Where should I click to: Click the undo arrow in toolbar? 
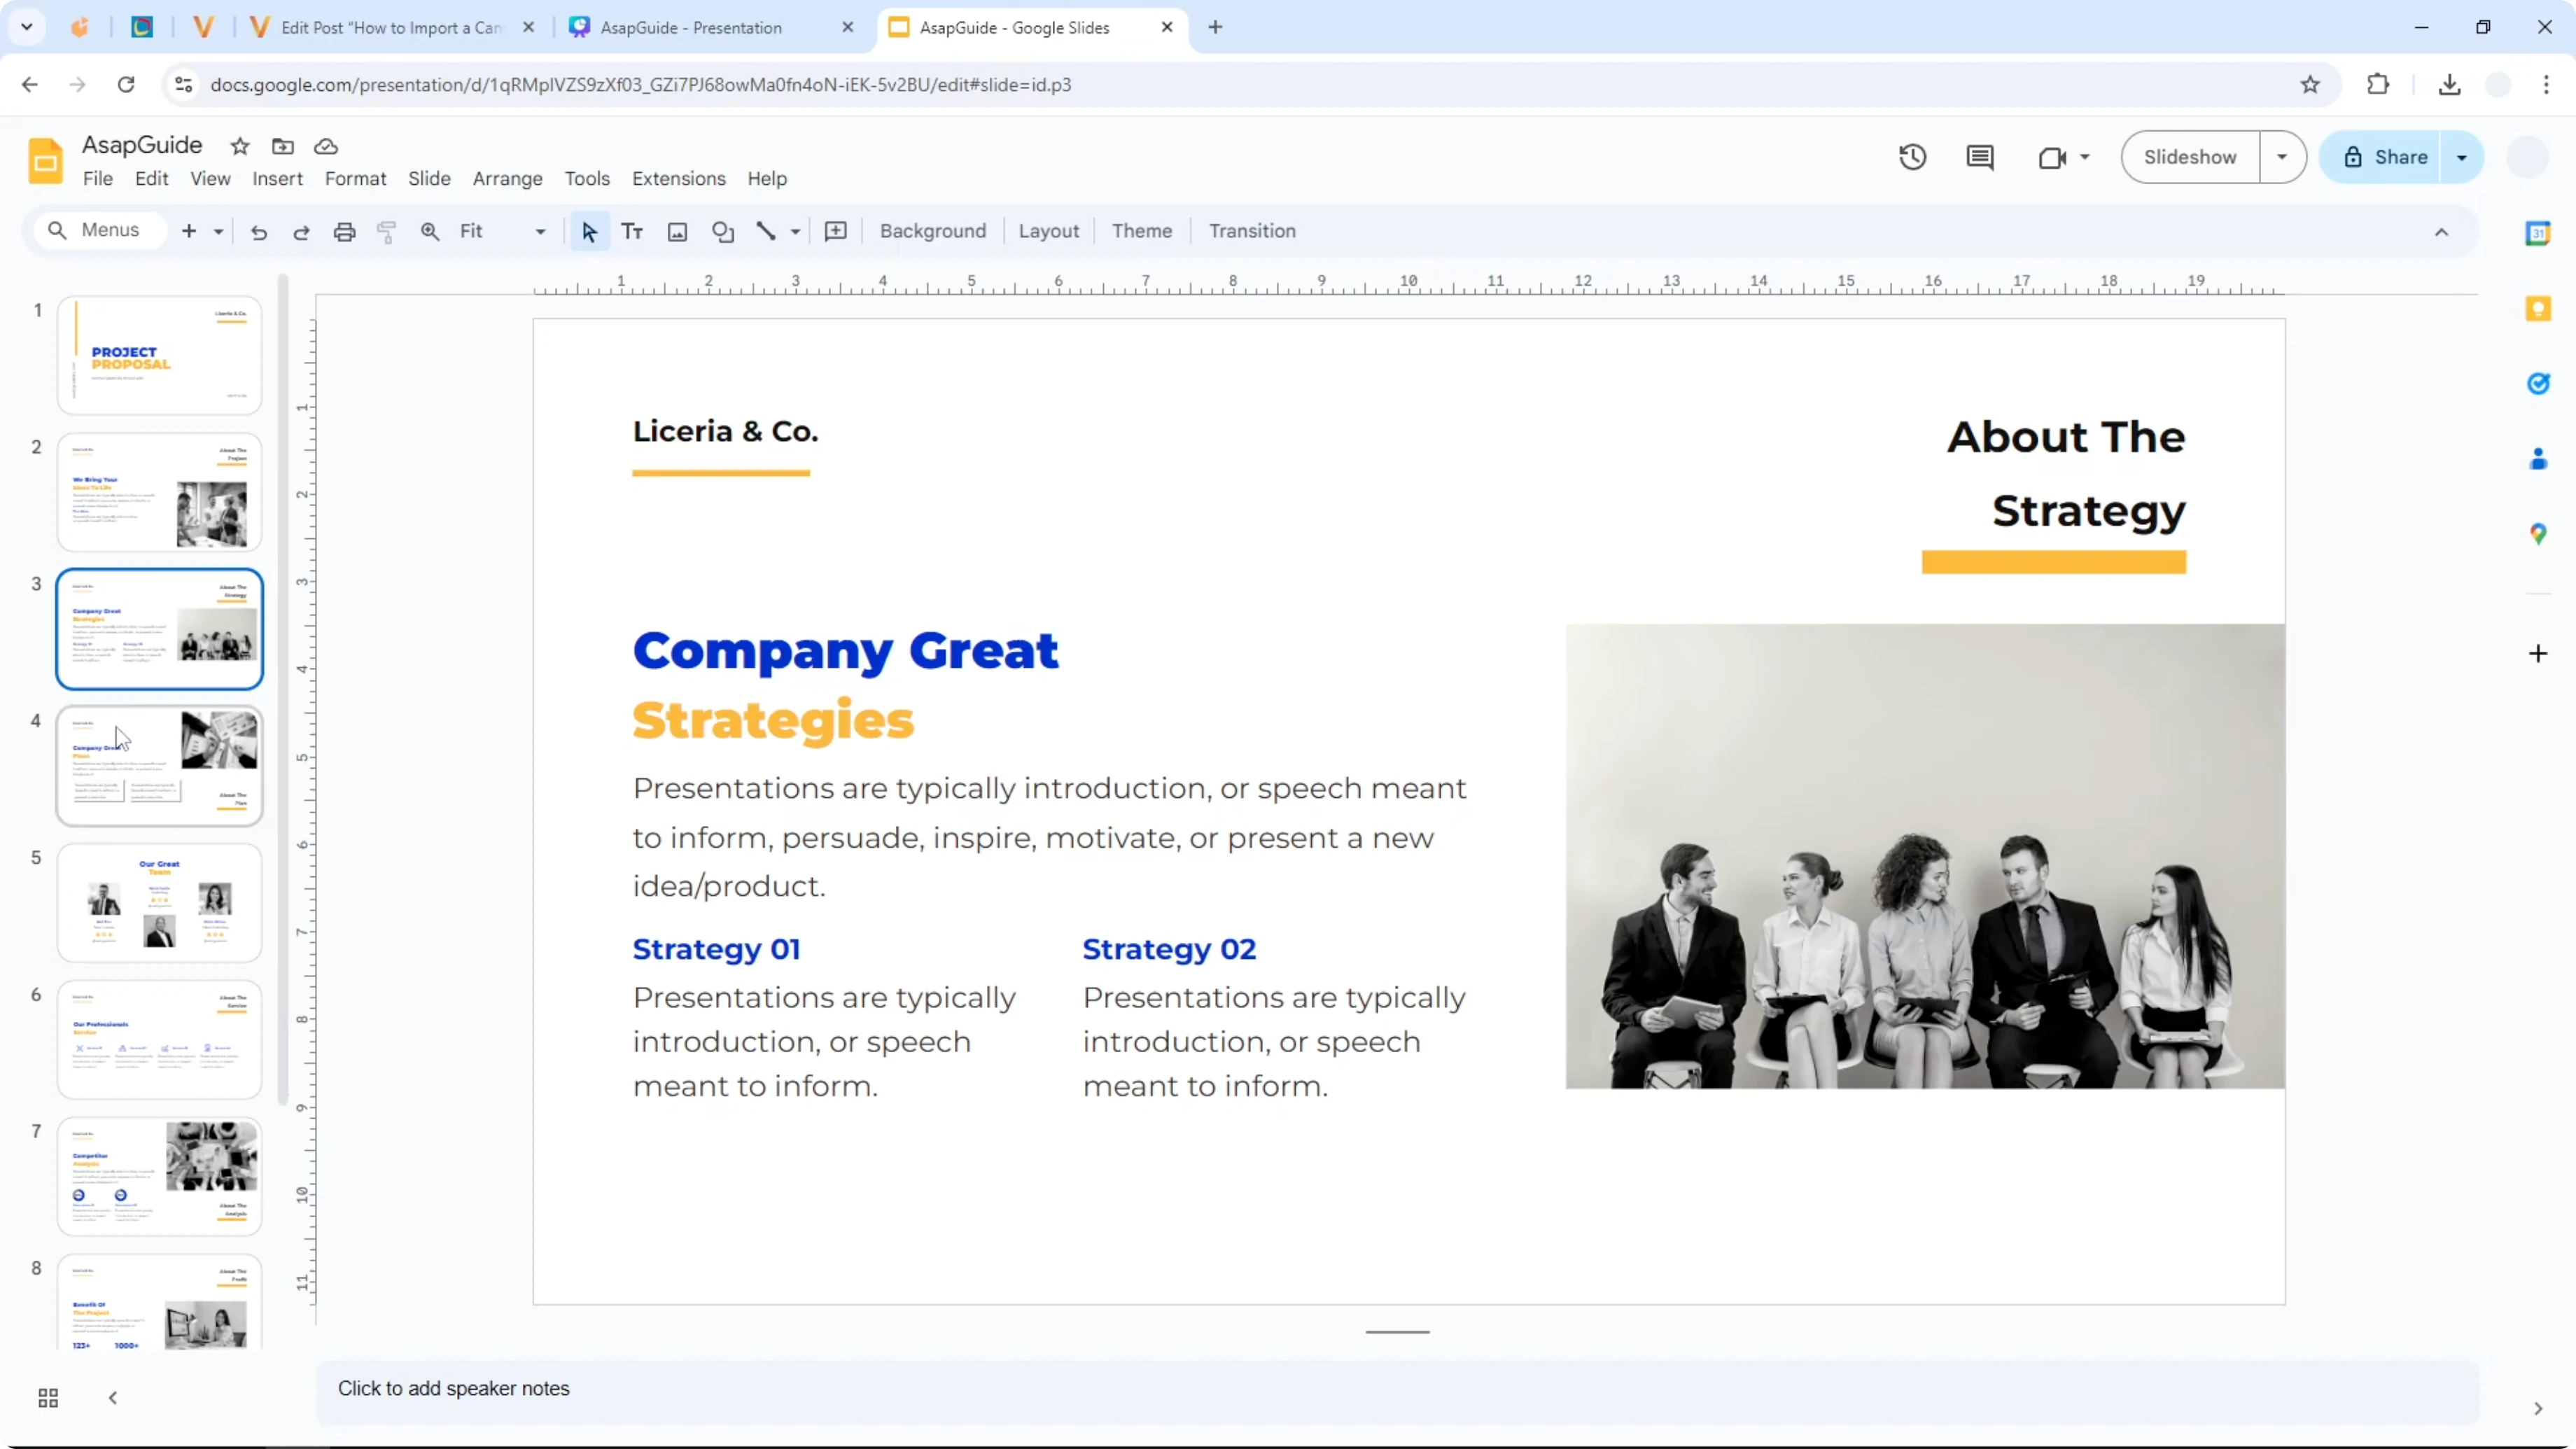[x=259, y=232]
